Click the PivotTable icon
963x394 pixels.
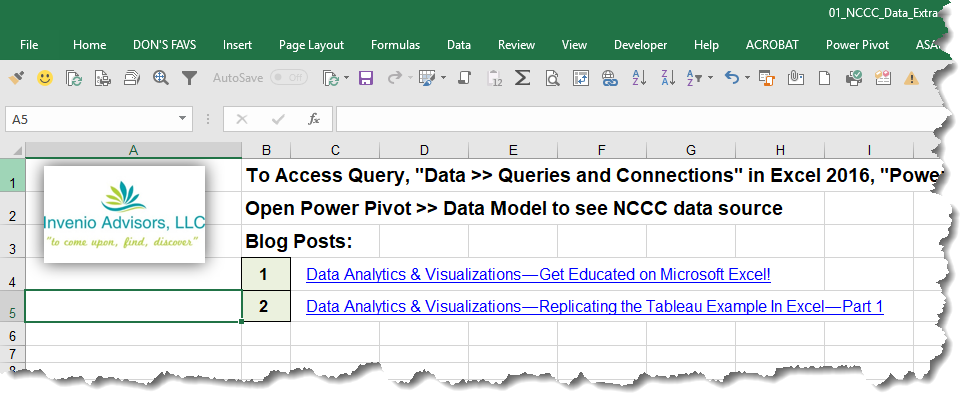(581, 78)
